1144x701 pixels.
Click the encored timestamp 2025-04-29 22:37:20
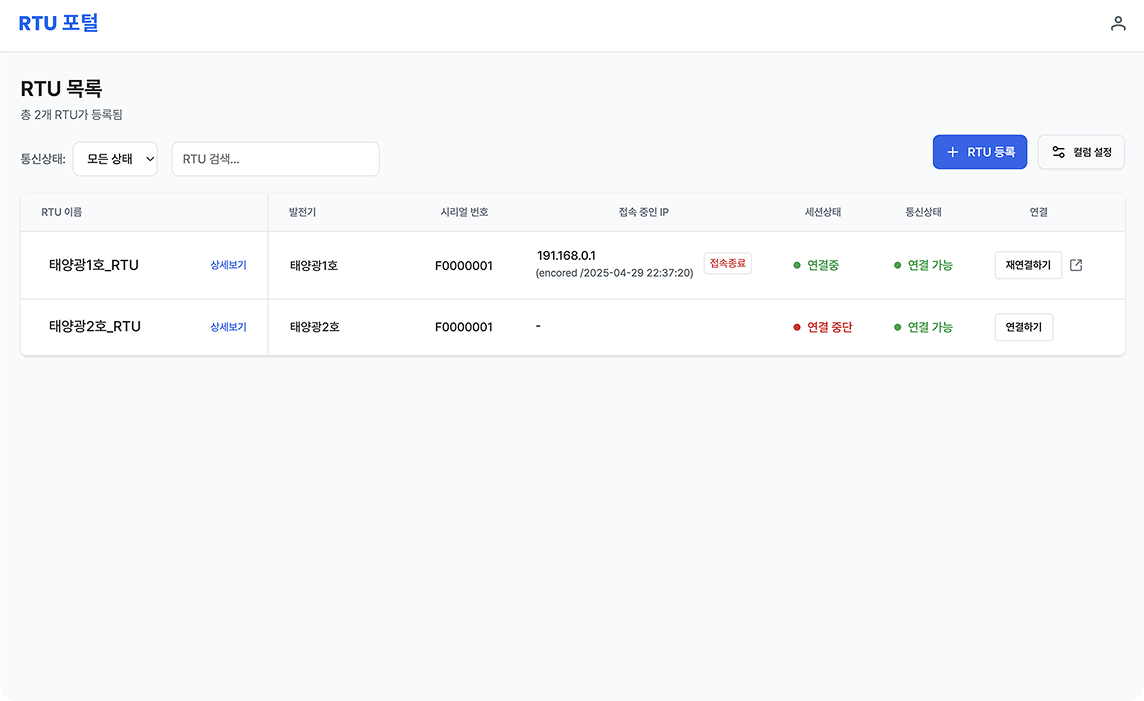coord(614,273)
